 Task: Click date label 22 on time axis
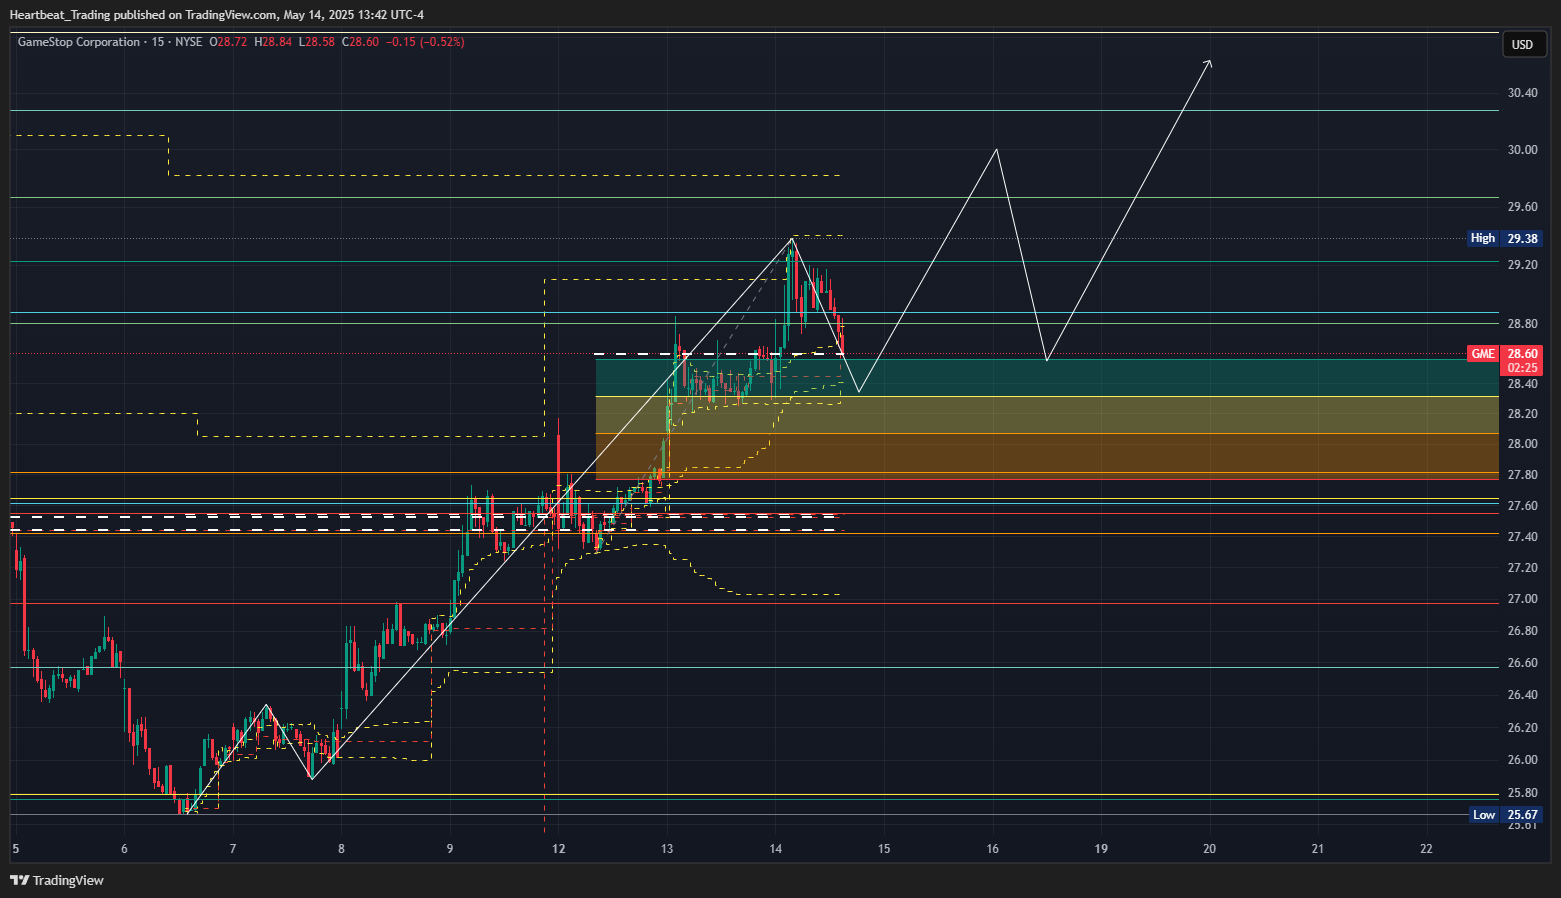point(1426,849)
